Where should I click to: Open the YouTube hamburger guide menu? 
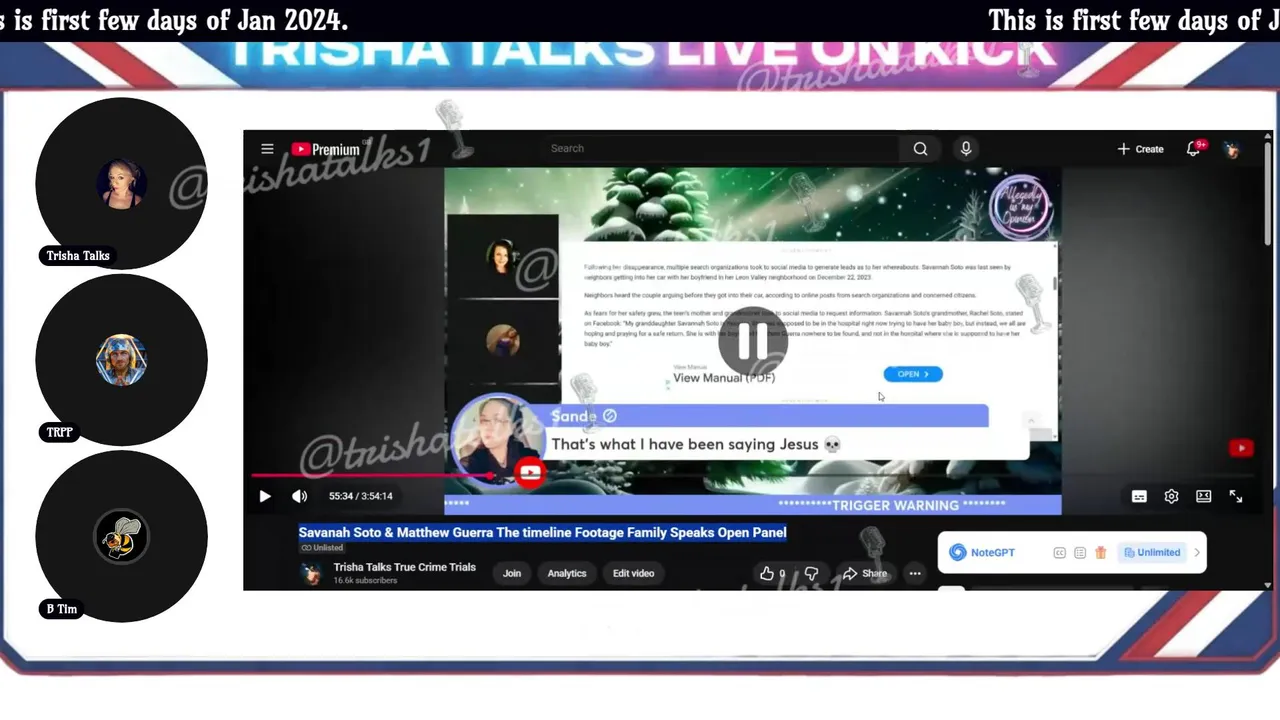click(267, 149)
